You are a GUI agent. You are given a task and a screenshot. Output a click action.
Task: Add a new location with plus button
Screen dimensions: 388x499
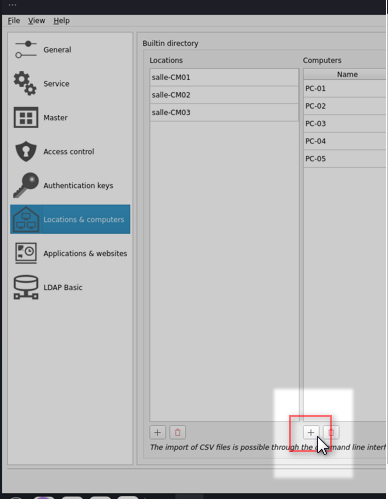click(x=158, y=432)
